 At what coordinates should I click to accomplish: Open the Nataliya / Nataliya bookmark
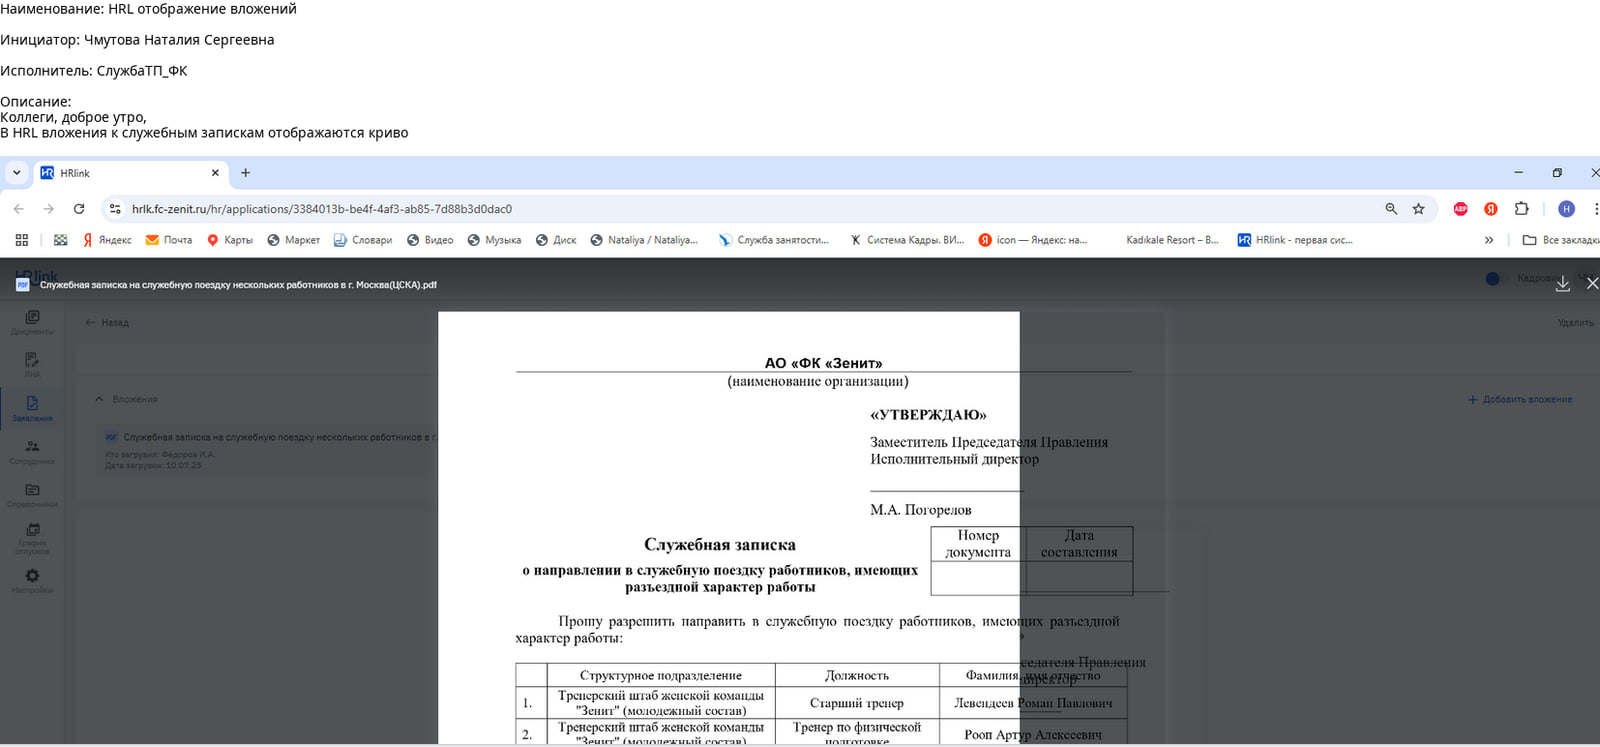(644, 240)
